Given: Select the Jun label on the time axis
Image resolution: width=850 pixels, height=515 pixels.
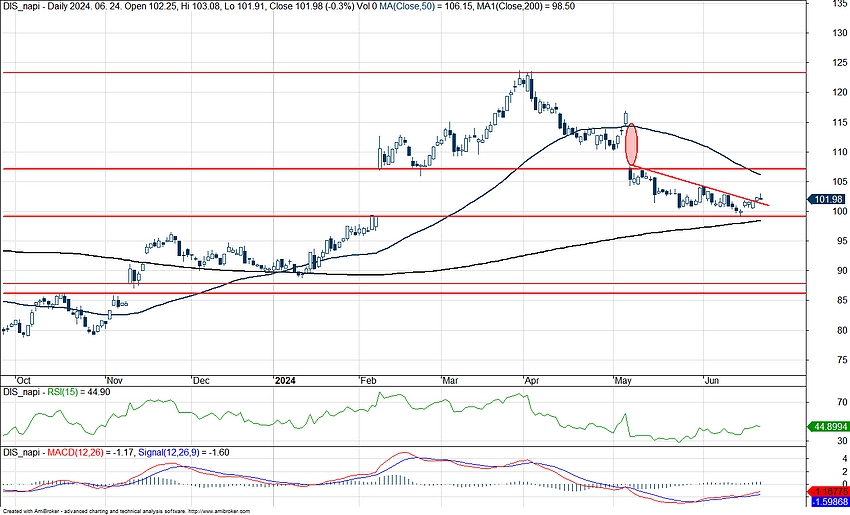Looking at the screenshot, I should (x=711, y=381).
